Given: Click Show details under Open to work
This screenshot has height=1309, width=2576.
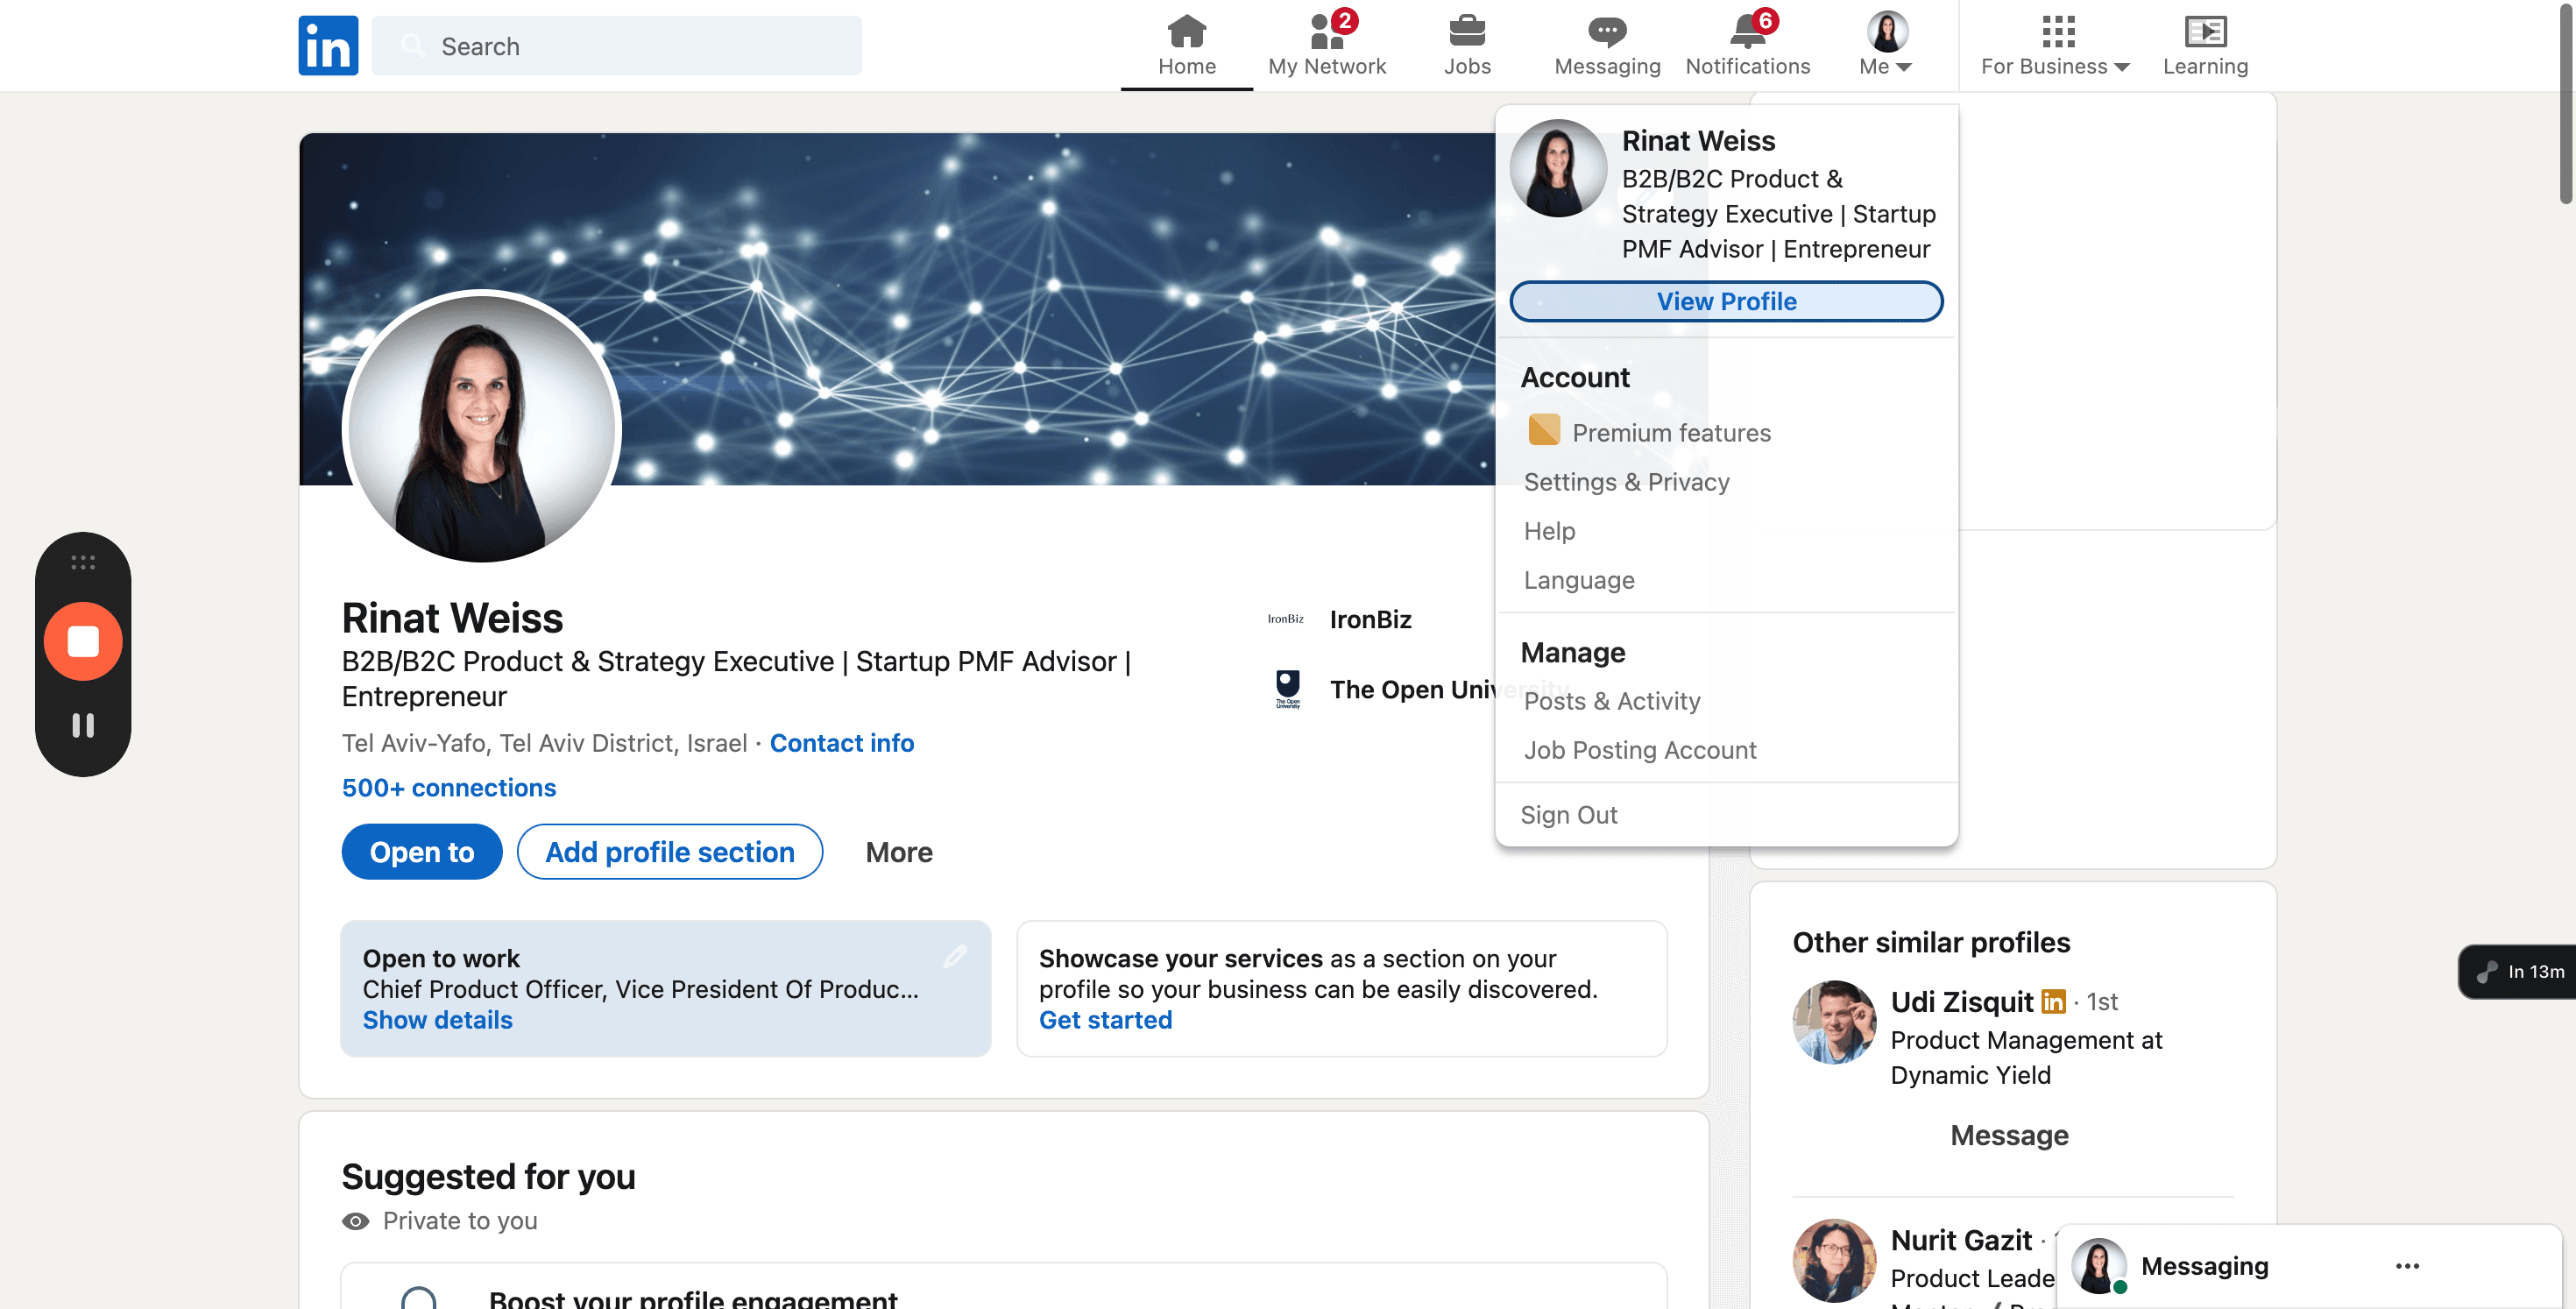Looking at the screenshot, I should [x=438, y=1020].
